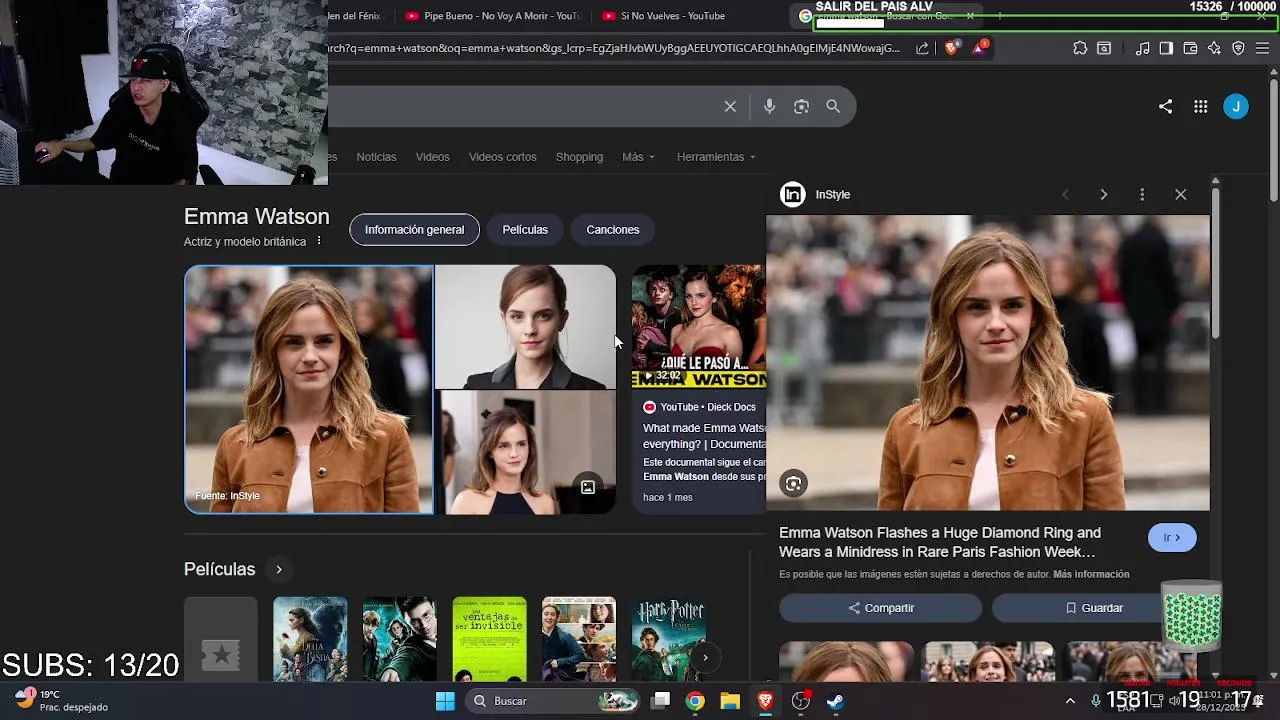This screenshot has width=1280, height=720.
Task: Switch to Pipe Bueno YouTube tab
Action: 493,16
